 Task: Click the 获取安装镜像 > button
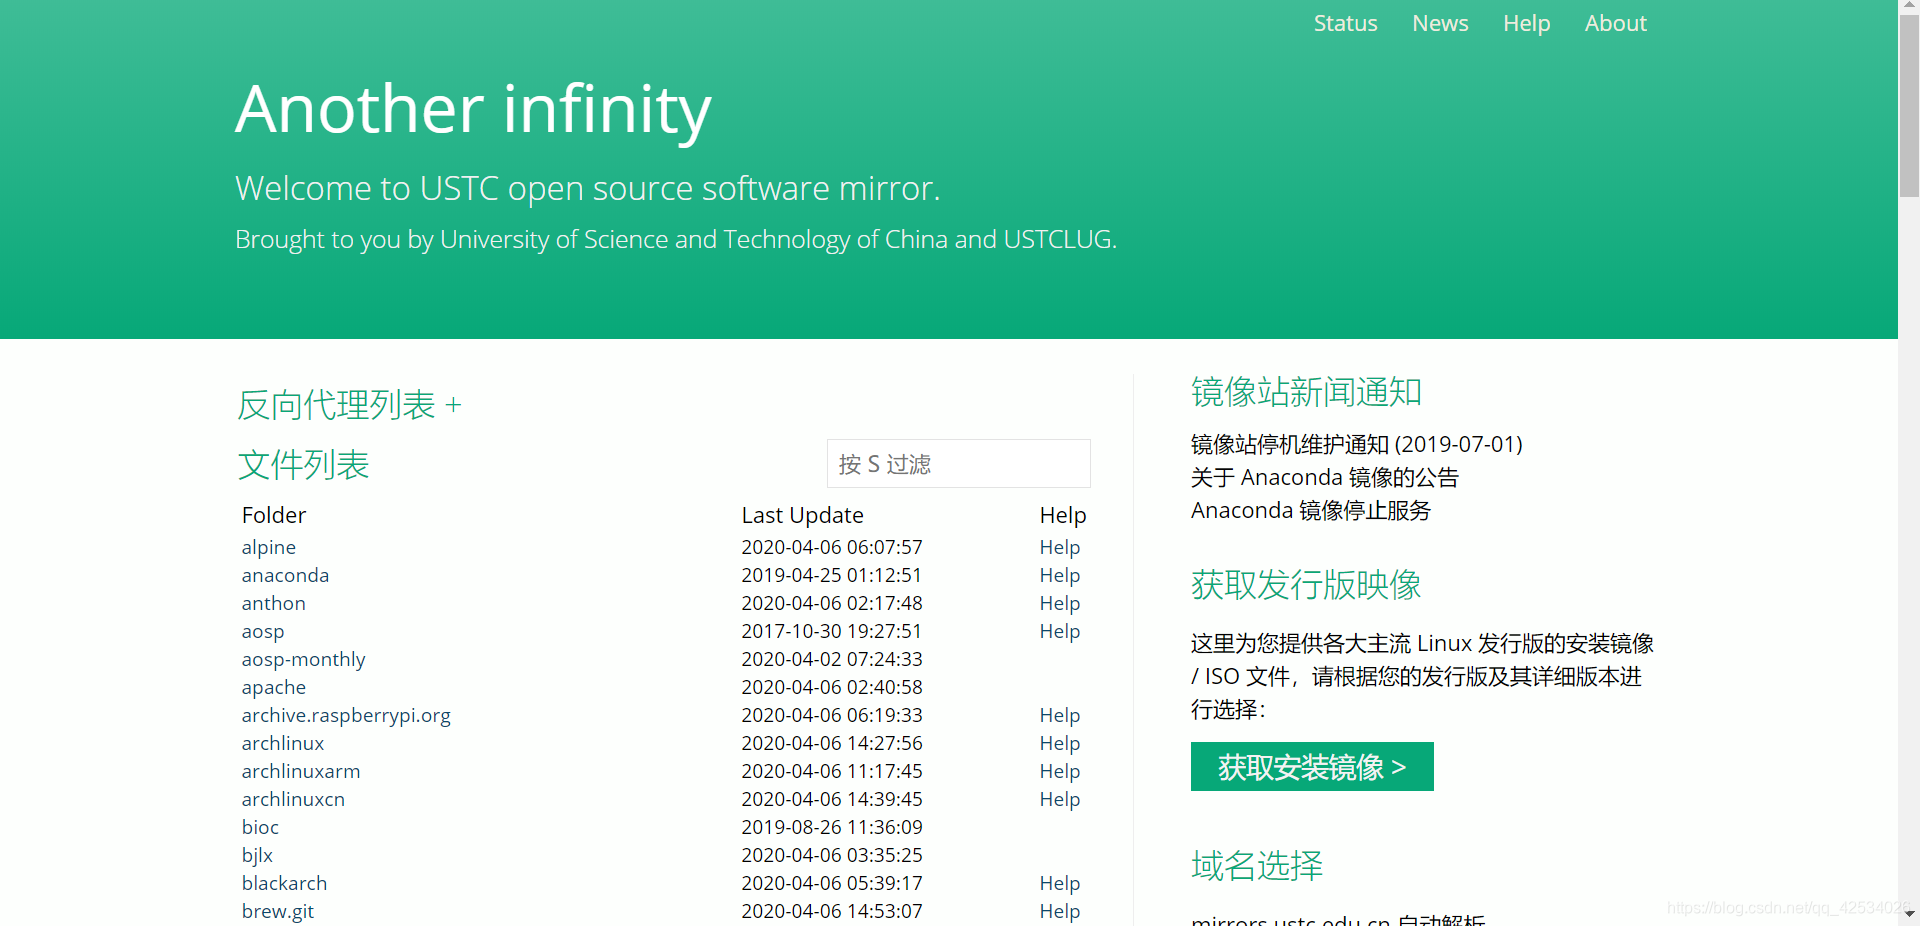[x=1312, y=767]
